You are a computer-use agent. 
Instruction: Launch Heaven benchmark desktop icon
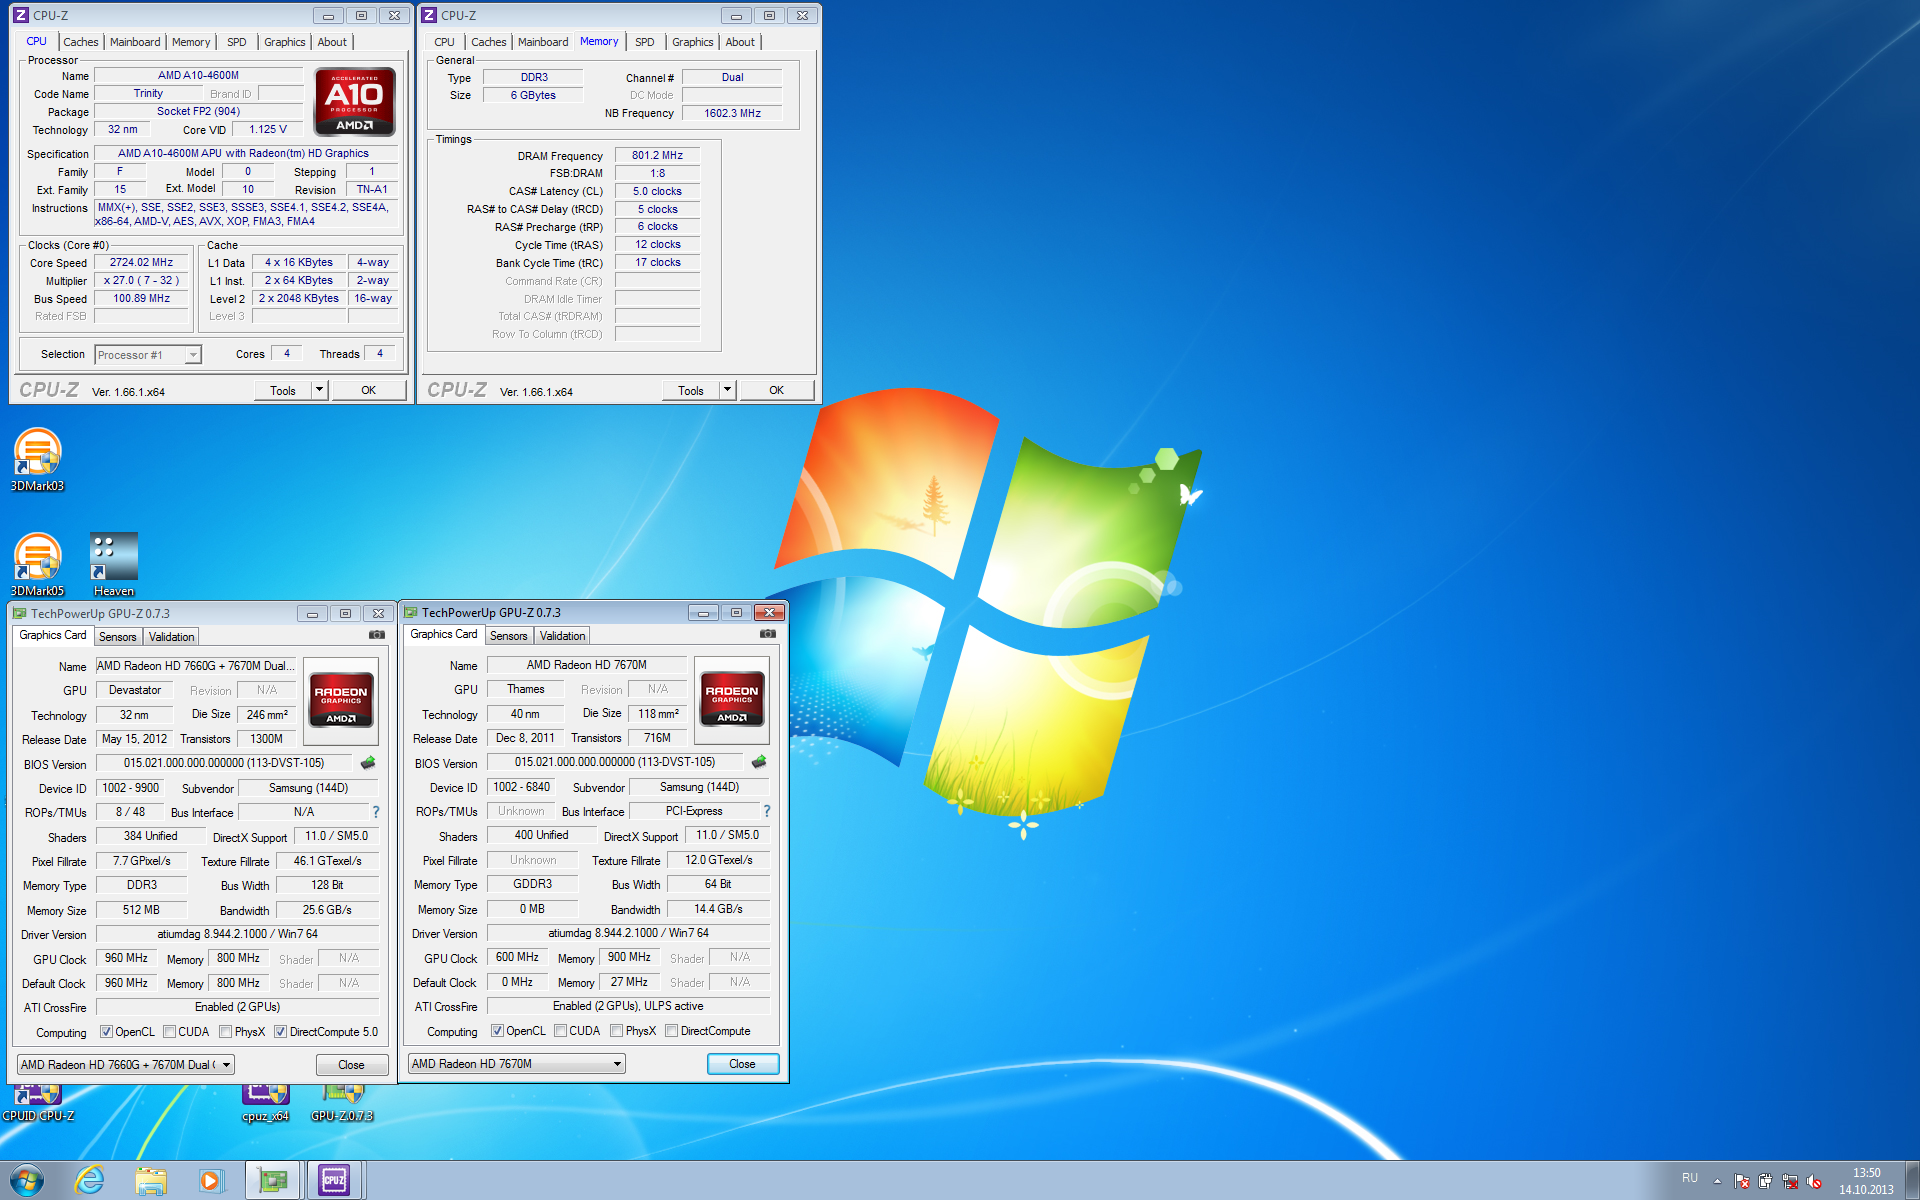click(113, 564)
